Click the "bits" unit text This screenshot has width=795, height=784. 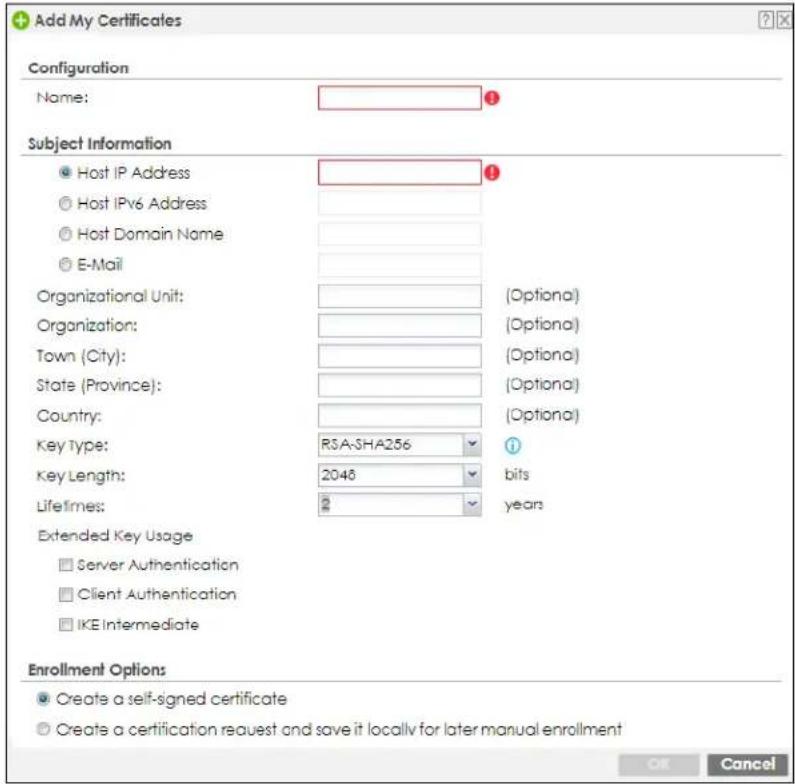point(517,475)
